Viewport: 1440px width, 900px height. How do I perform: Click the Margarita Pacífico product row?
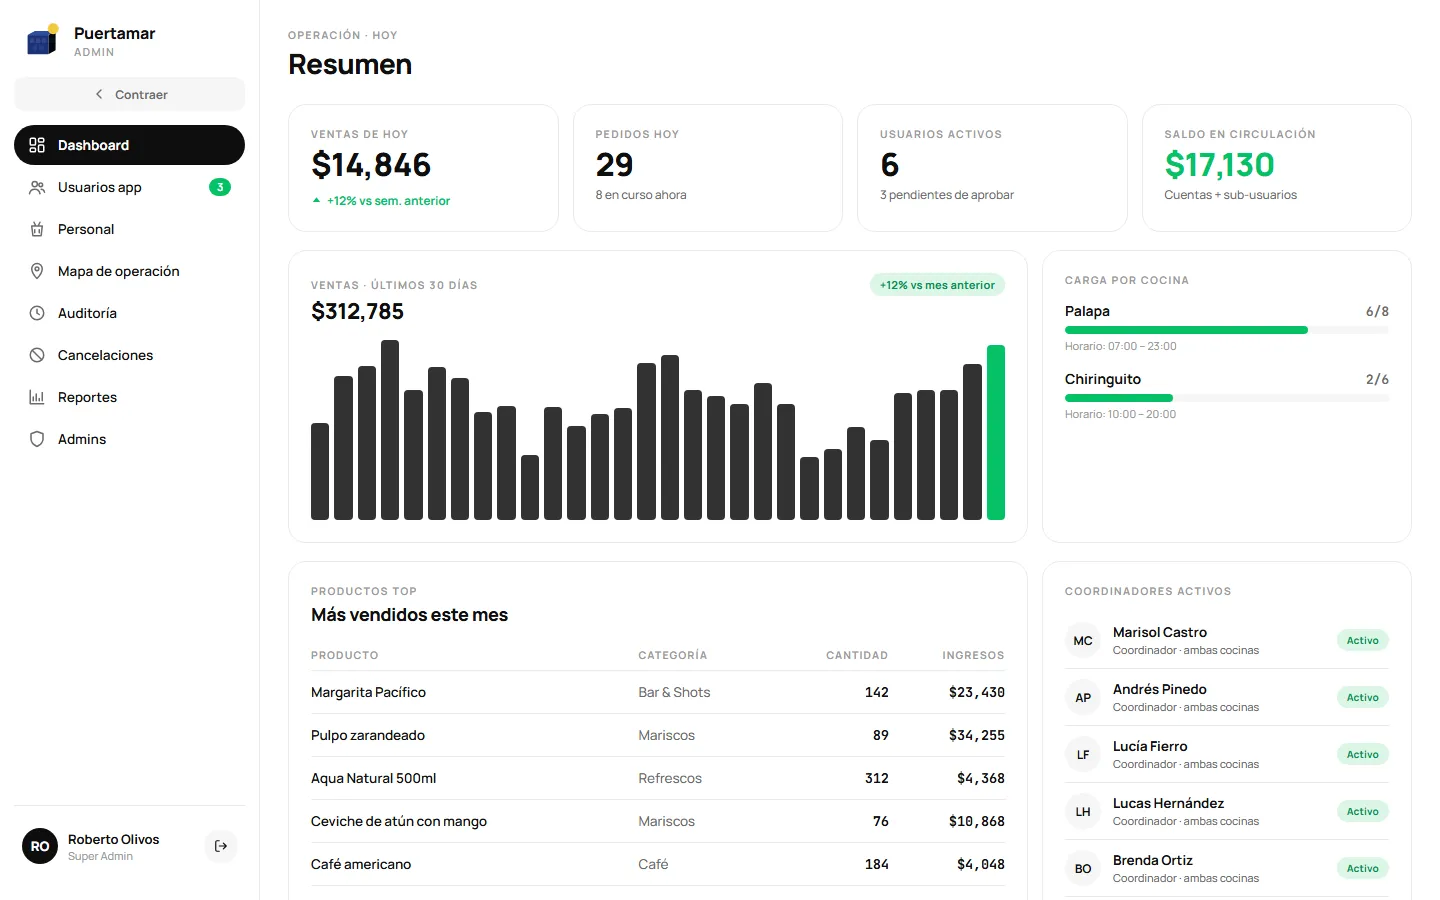pos(658,692)
